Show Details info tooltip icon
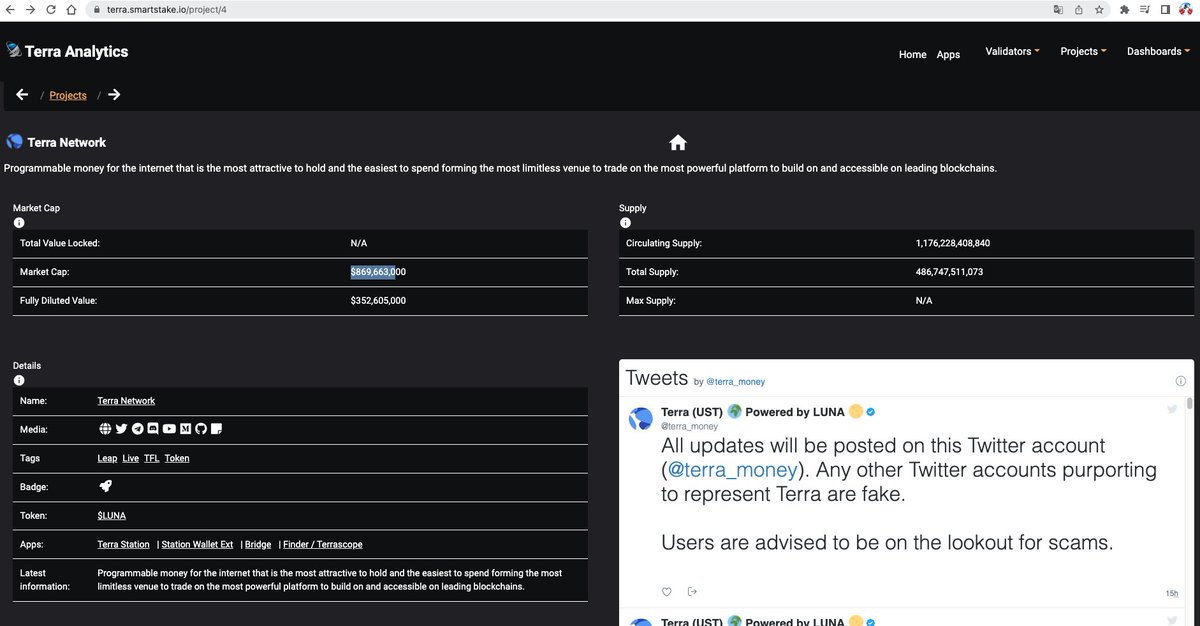The width and height of the screenshot is (1200, 626). click(19, 381)
